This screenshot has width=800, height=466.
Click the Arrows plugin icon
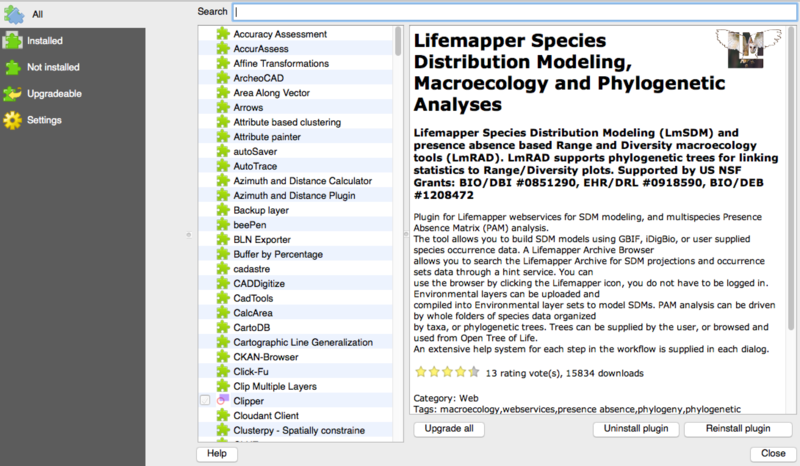223,108
